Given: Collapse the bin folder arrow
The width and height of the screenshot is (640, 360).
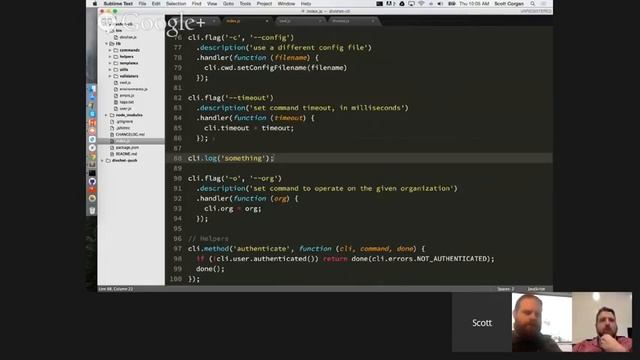Looking at the screenshot, I should pos(107,31).
